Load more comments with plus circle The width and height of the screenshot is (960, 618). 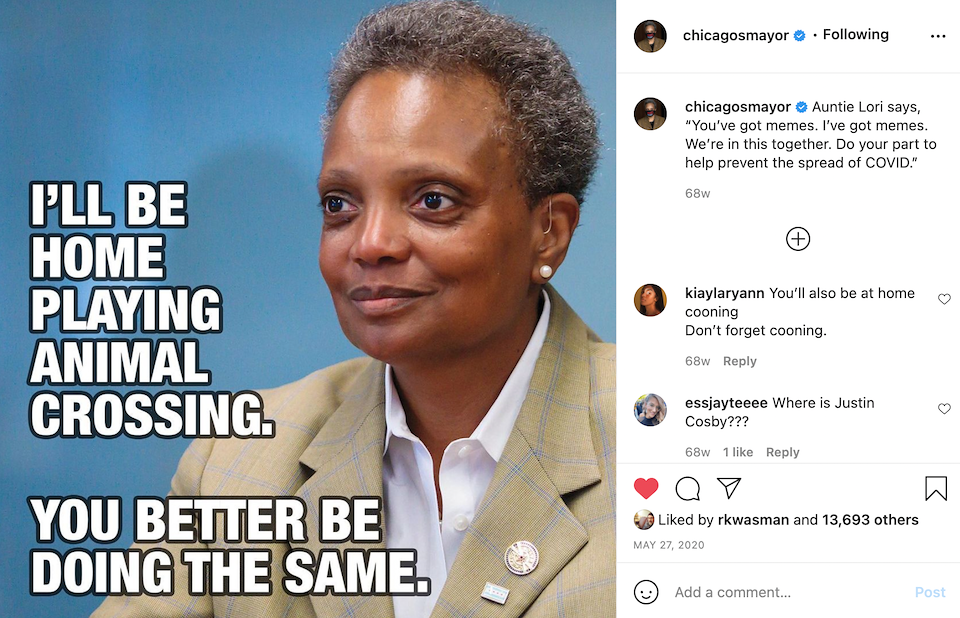pos(798,238)
